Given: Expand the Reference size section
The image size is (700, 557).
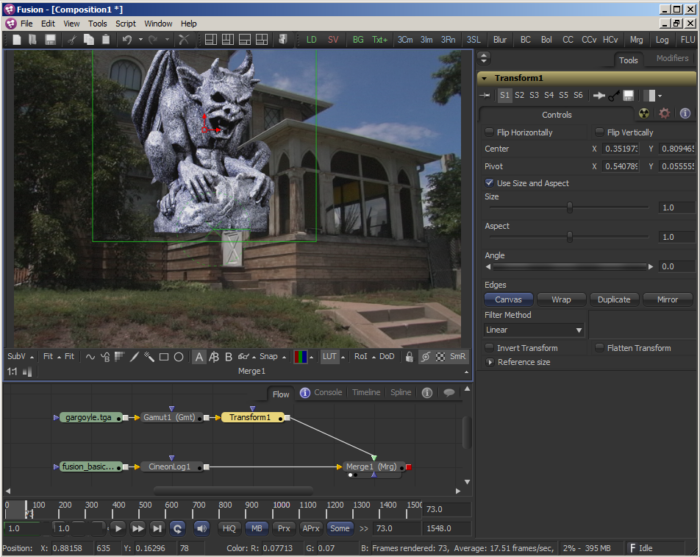Looking at the screenshot, I should click(x=490, y=362).
